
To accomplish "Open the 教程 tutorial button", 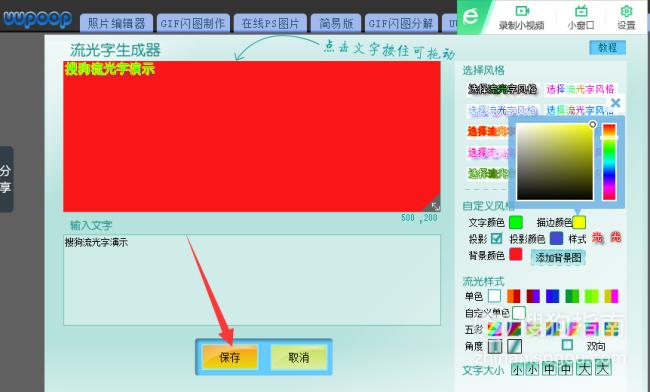I will 607,48.
